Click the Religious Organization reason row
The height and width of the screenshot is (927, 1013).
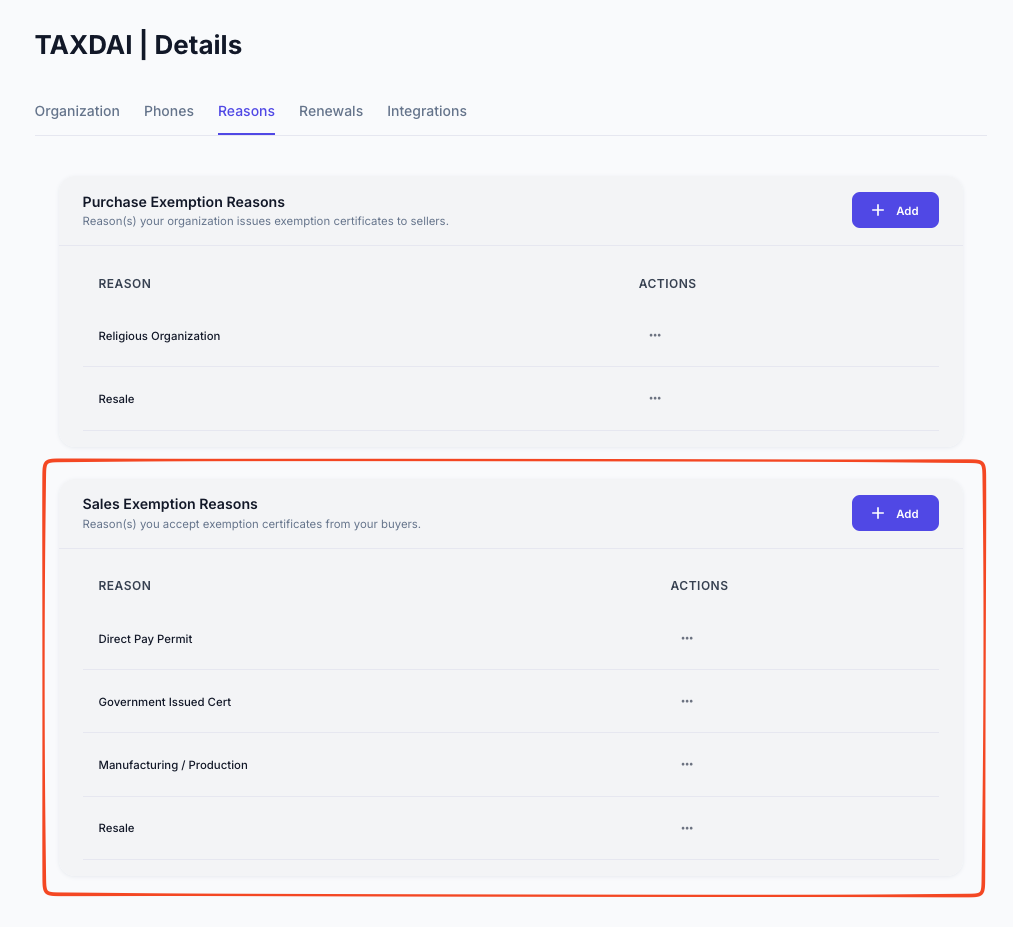(159, 336)
